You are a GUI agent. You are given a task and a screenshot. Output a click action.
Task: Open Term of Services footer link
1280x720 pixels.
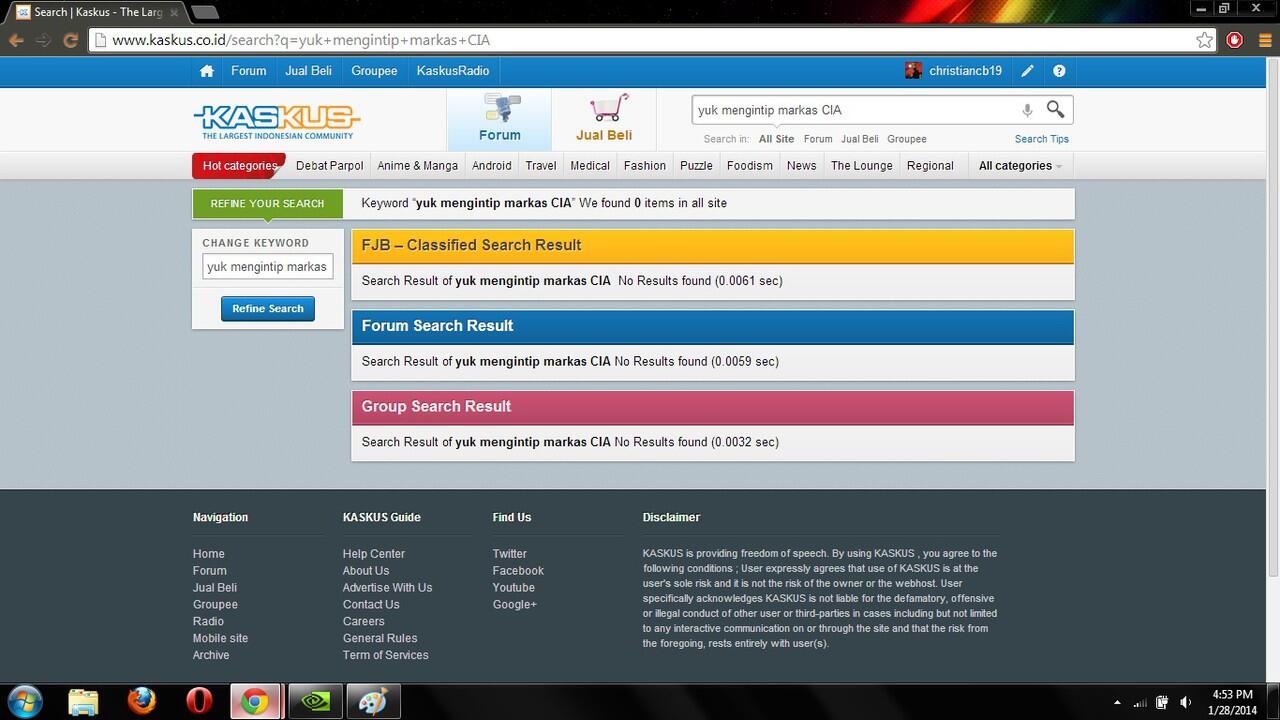click(x=385, y=655)
